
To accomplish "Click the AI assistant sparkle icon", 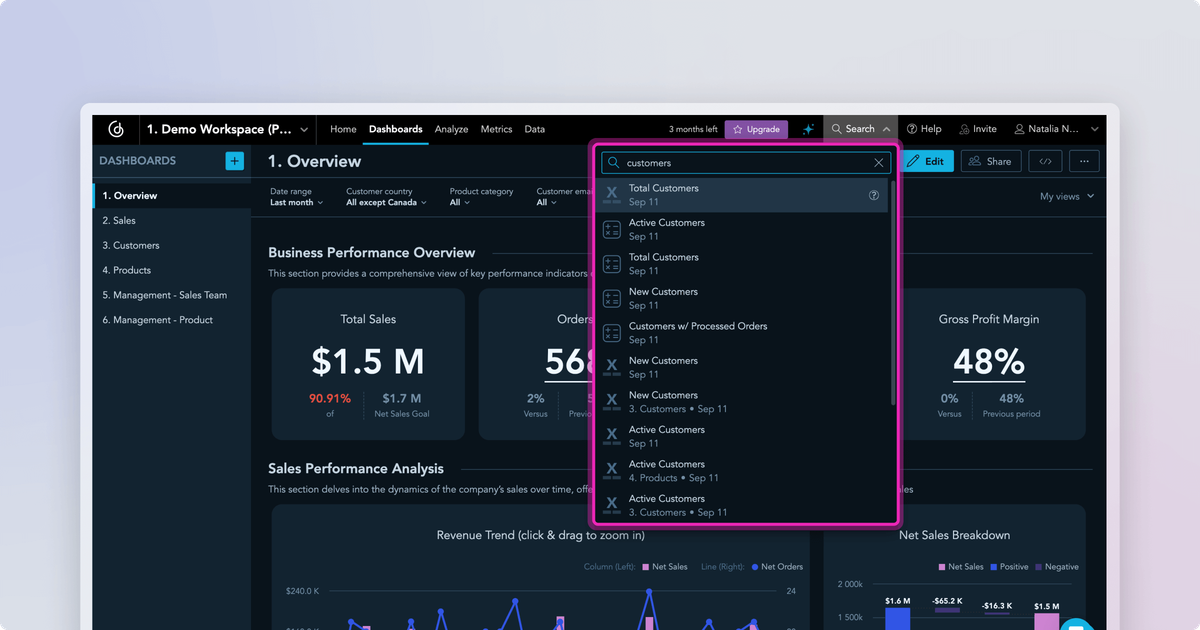I will point(808,129).
